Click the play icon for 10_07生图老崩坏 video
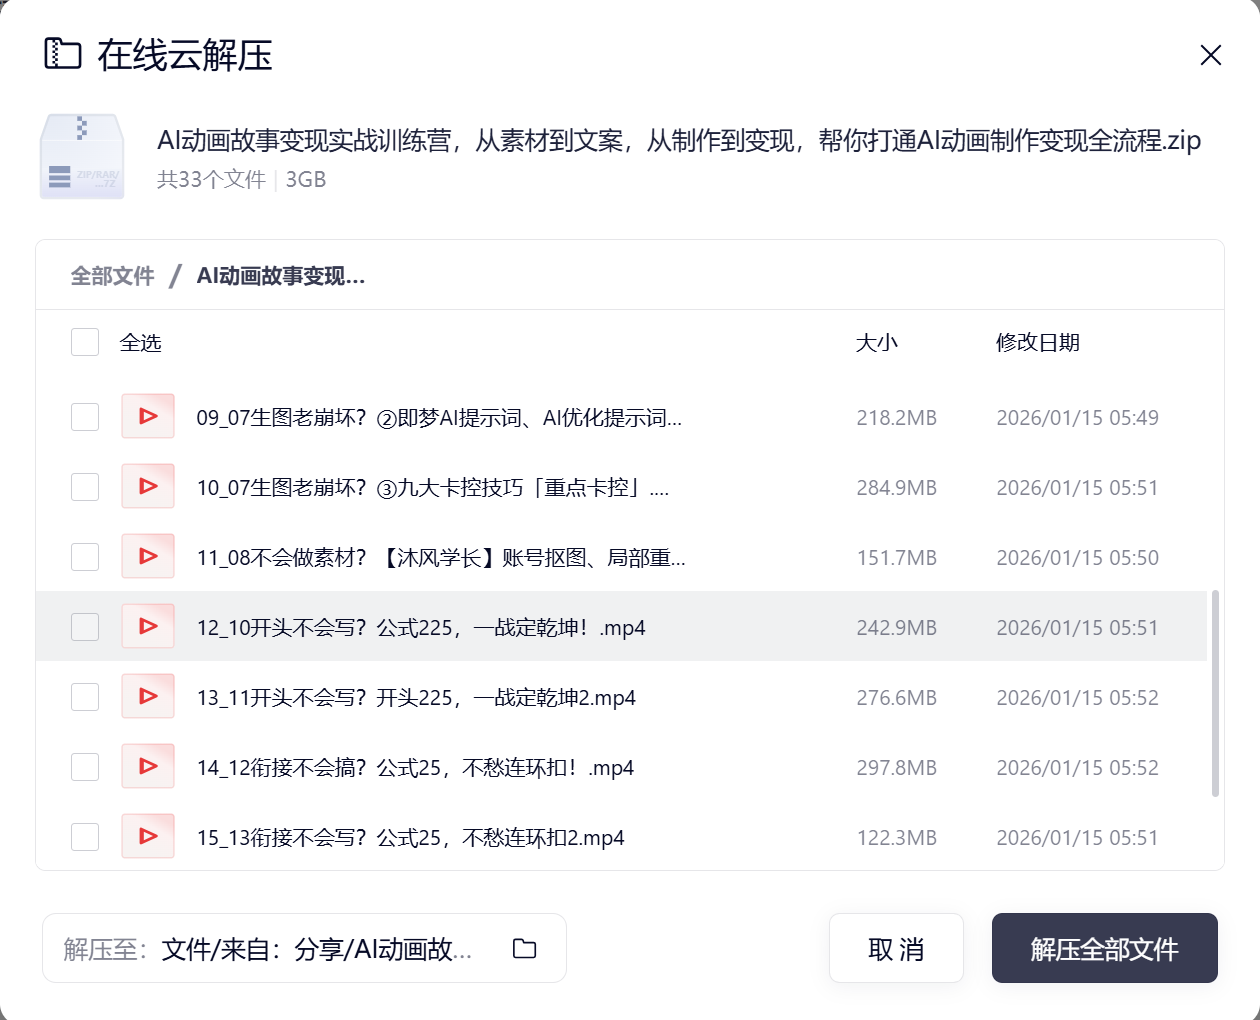This screenshot has height=1020, width=1260. pyautogui.click(x=147, y=486)
